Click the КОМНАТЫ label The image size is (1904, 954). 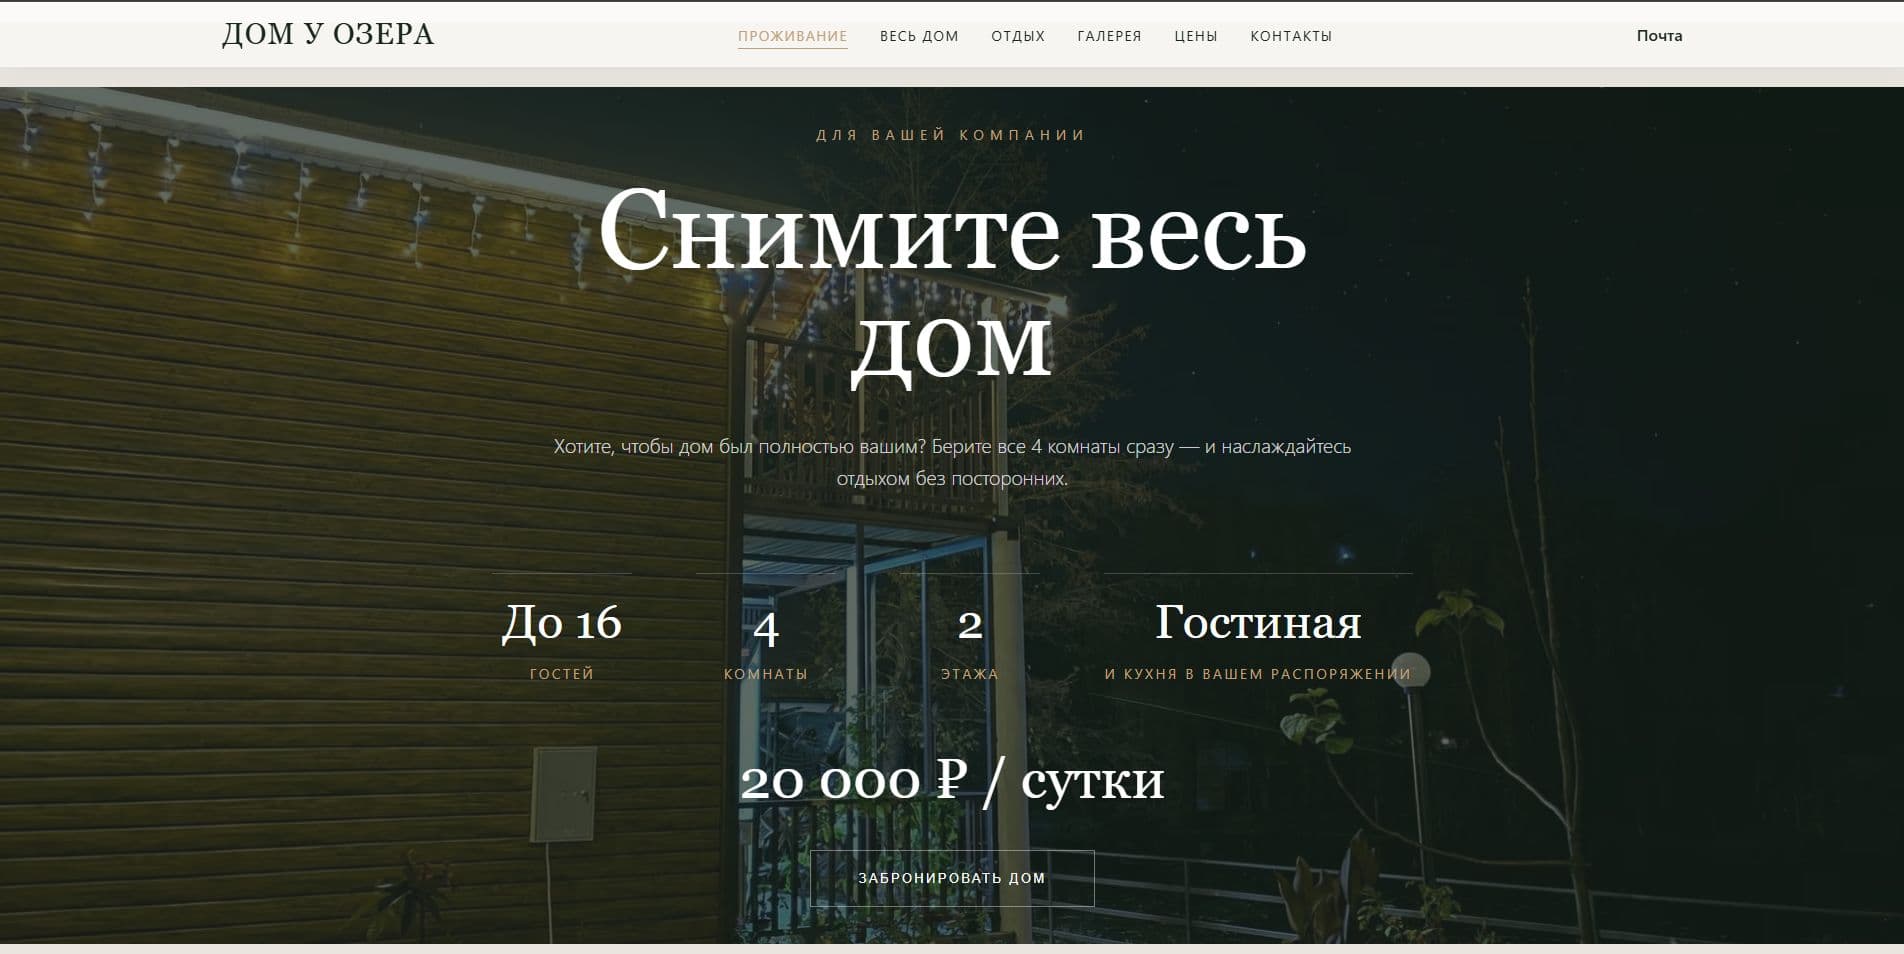(766, 674)
